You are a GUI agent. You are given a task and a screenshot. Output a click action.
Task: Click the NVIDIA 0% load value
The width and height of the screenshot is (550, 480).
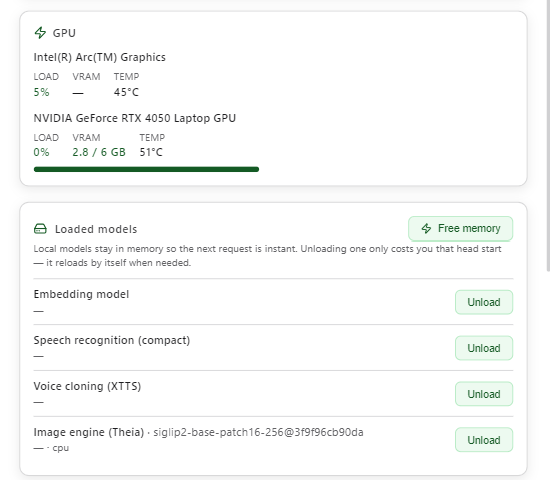(x=41, y=152)
